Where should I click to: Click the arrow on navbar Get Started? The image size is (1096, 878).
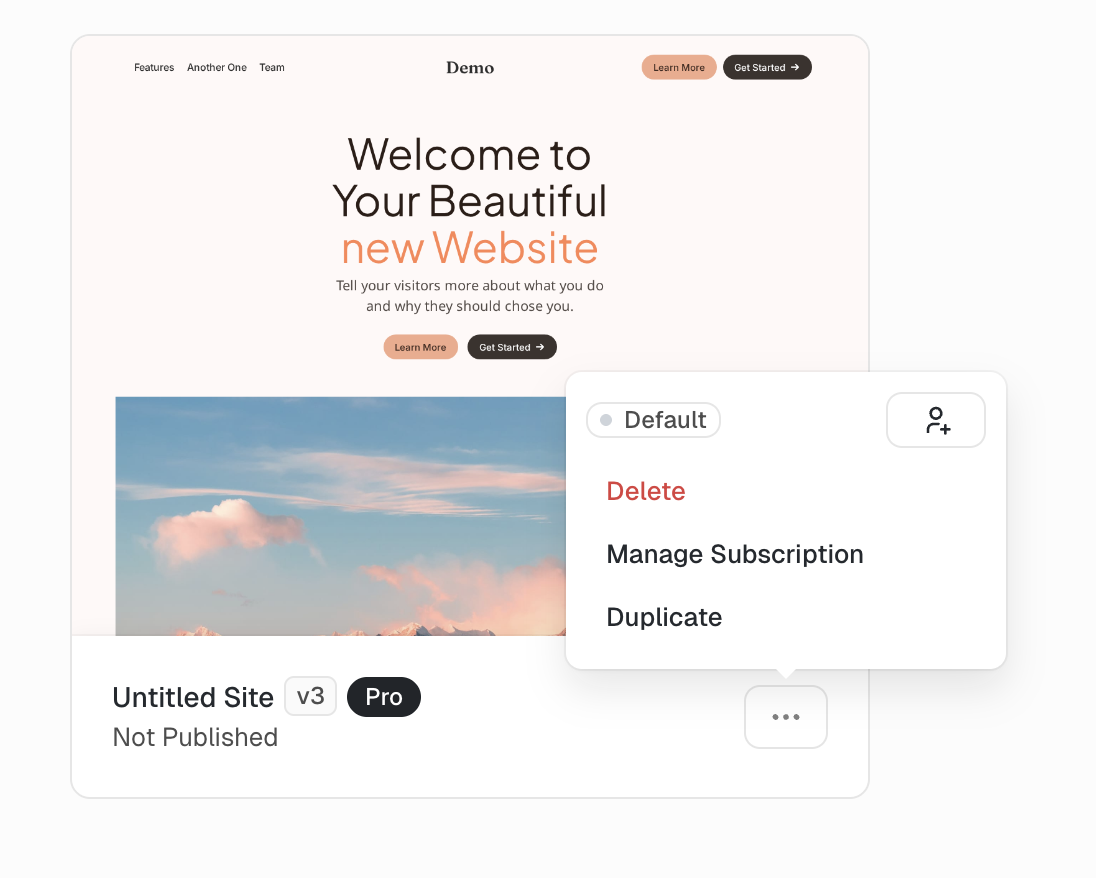click(795, 67)
